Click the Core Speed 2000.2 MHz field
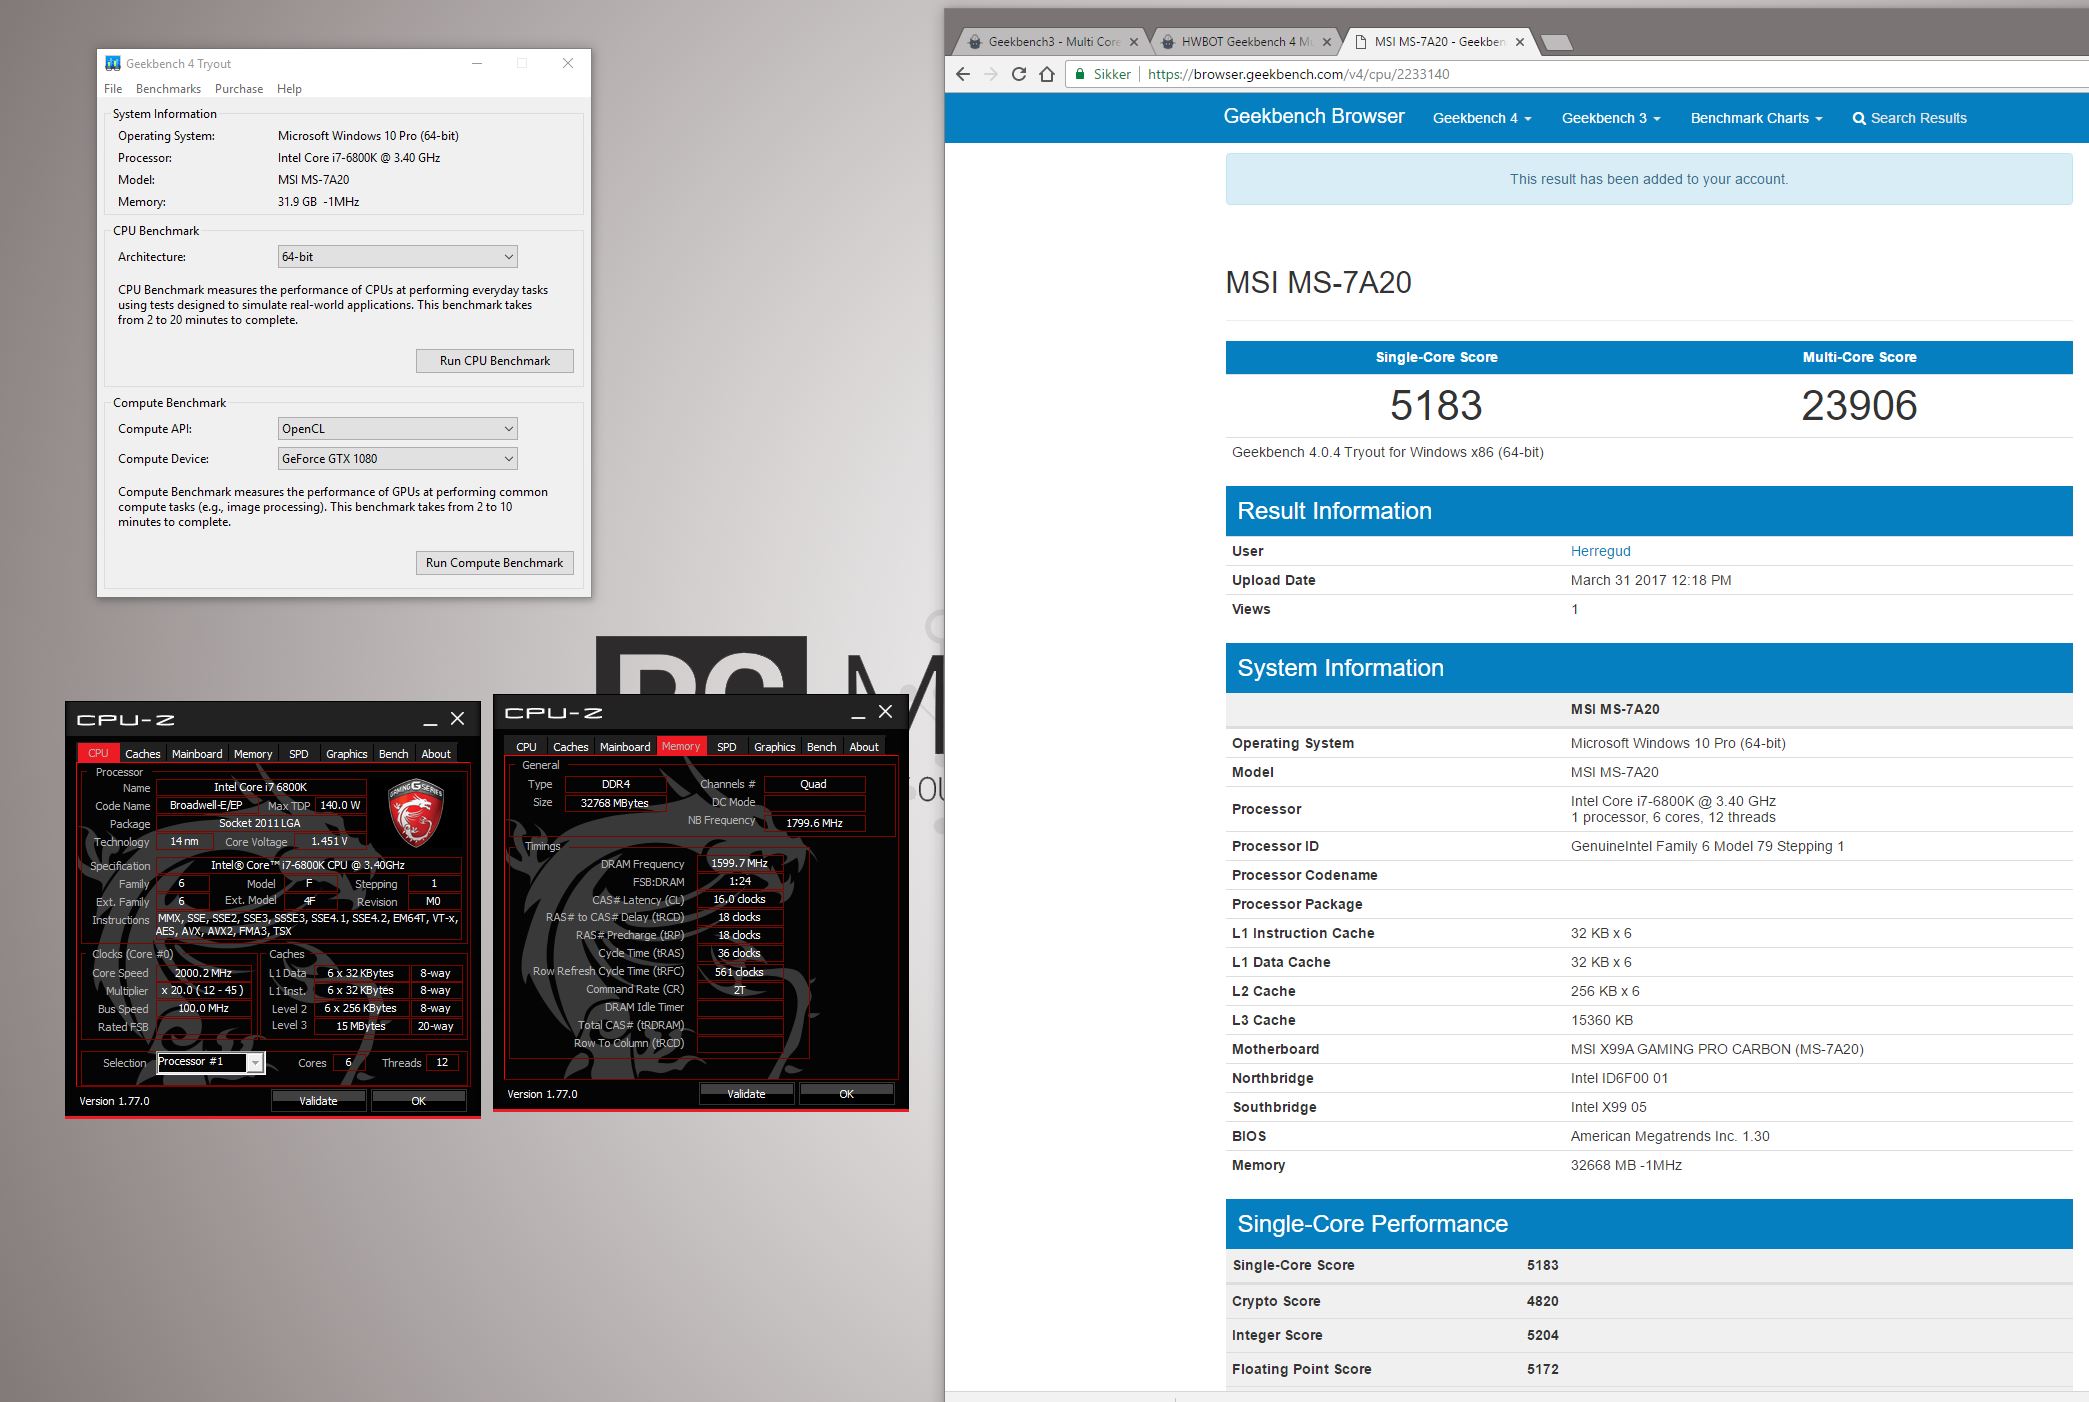This screenshot has height=1402, width=2089. (x=203, y=973)
